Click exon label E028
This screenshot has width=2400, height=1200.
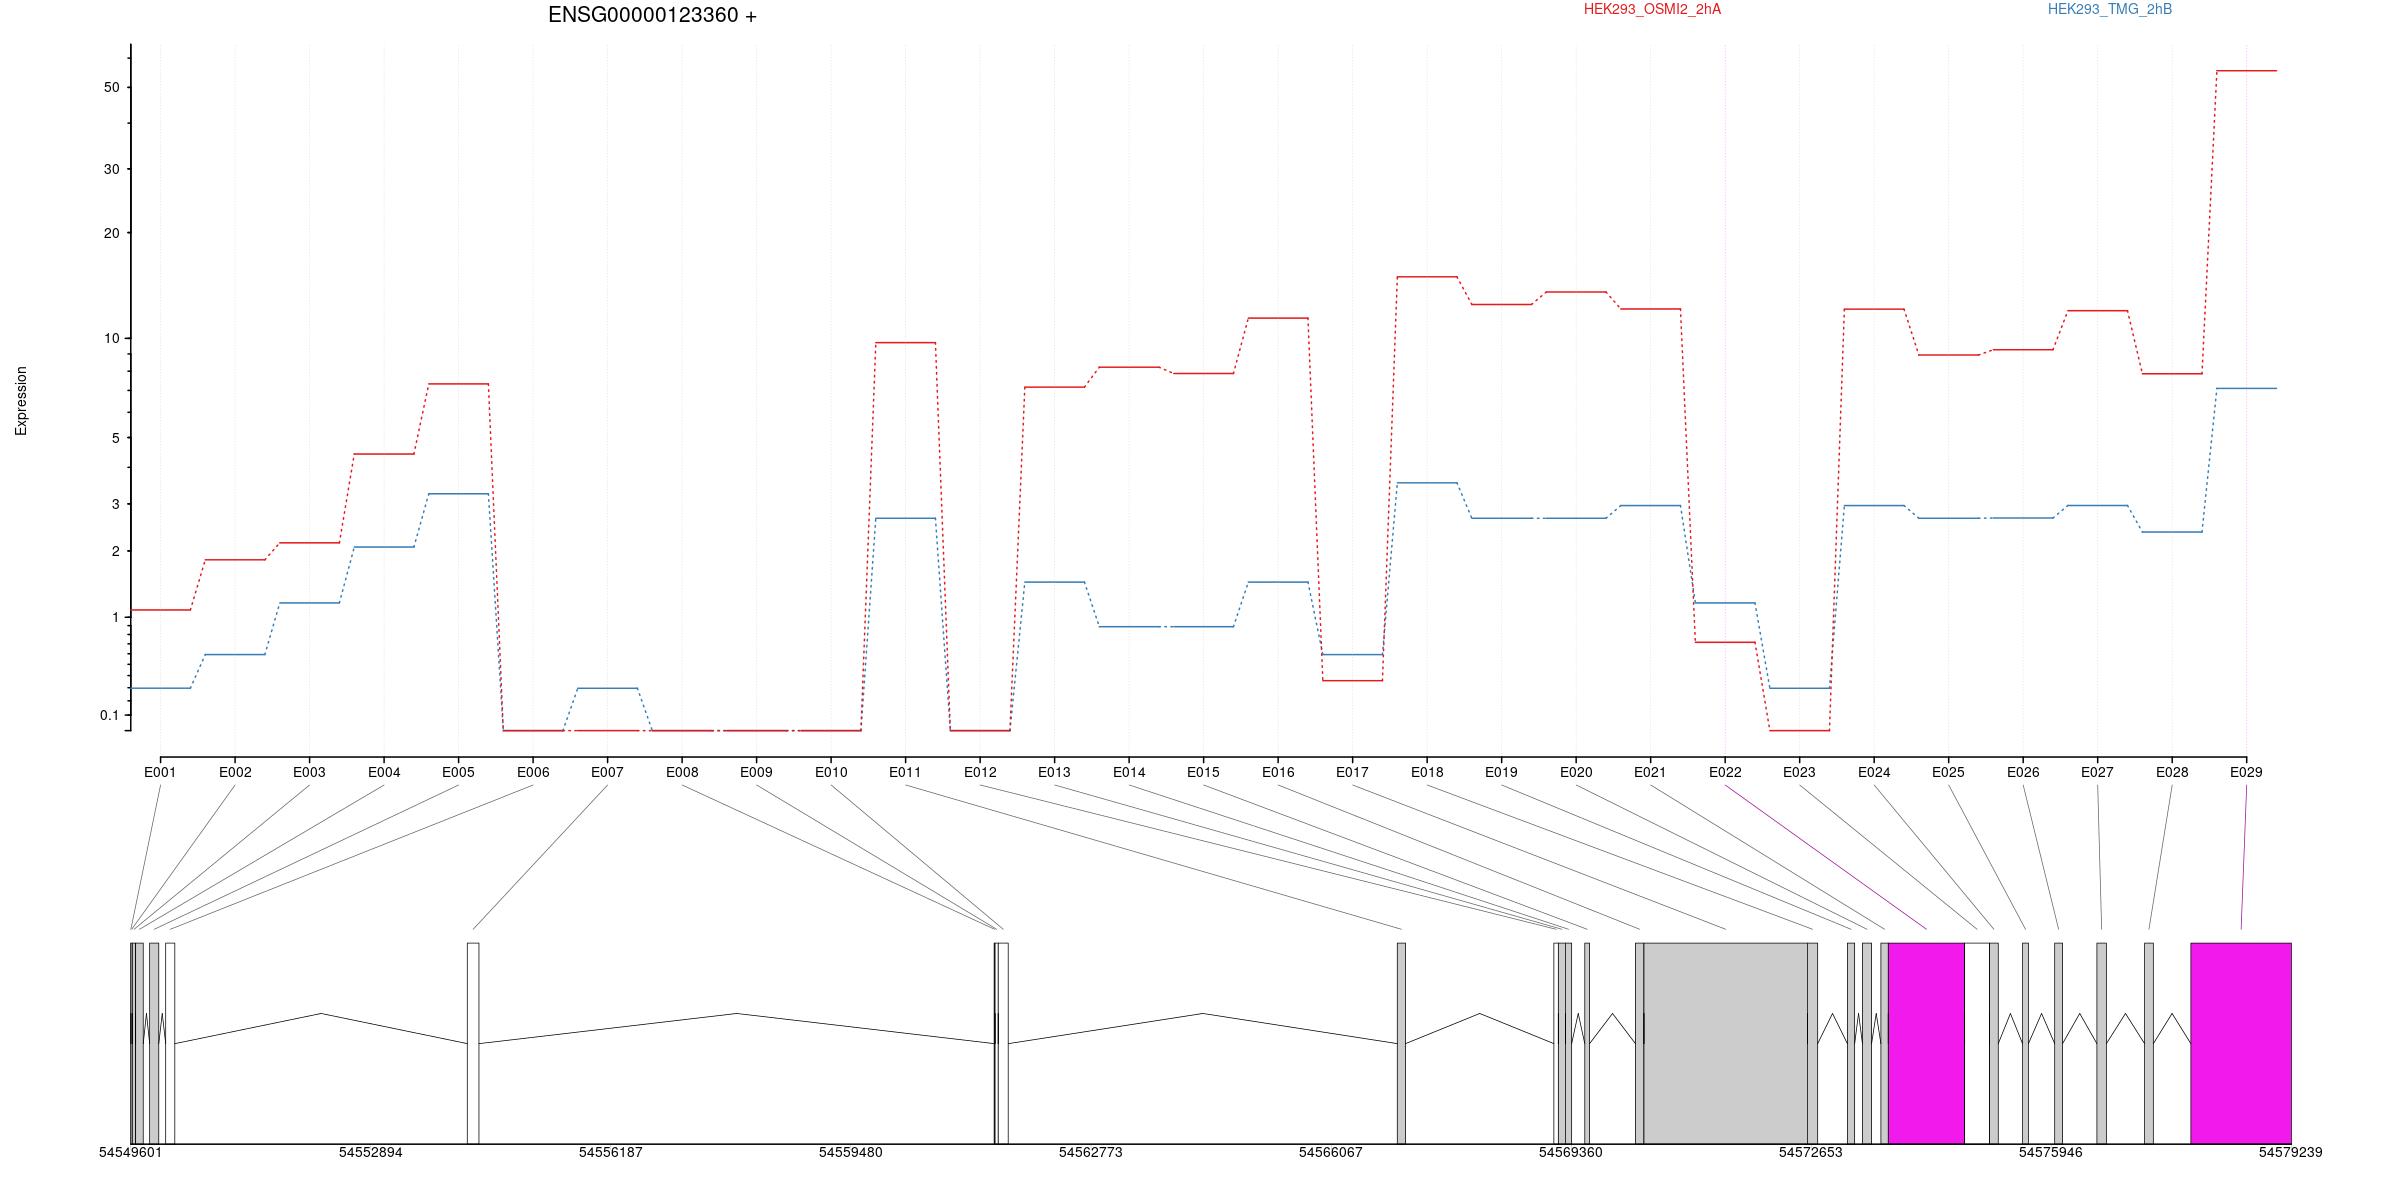coord(2172,772)
